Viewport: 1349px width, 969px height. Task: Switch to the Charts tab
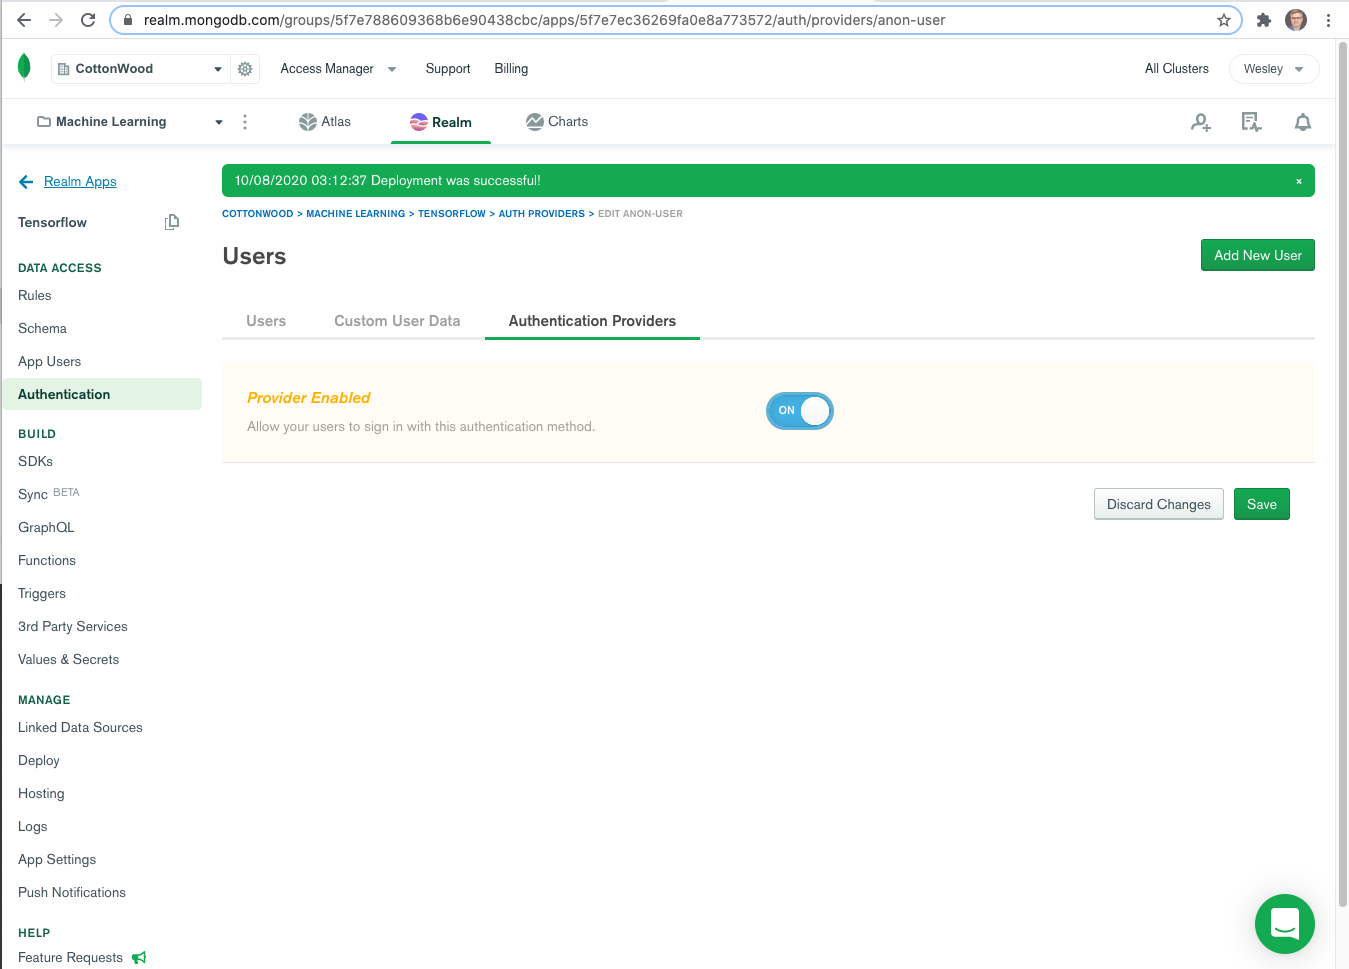557,122
